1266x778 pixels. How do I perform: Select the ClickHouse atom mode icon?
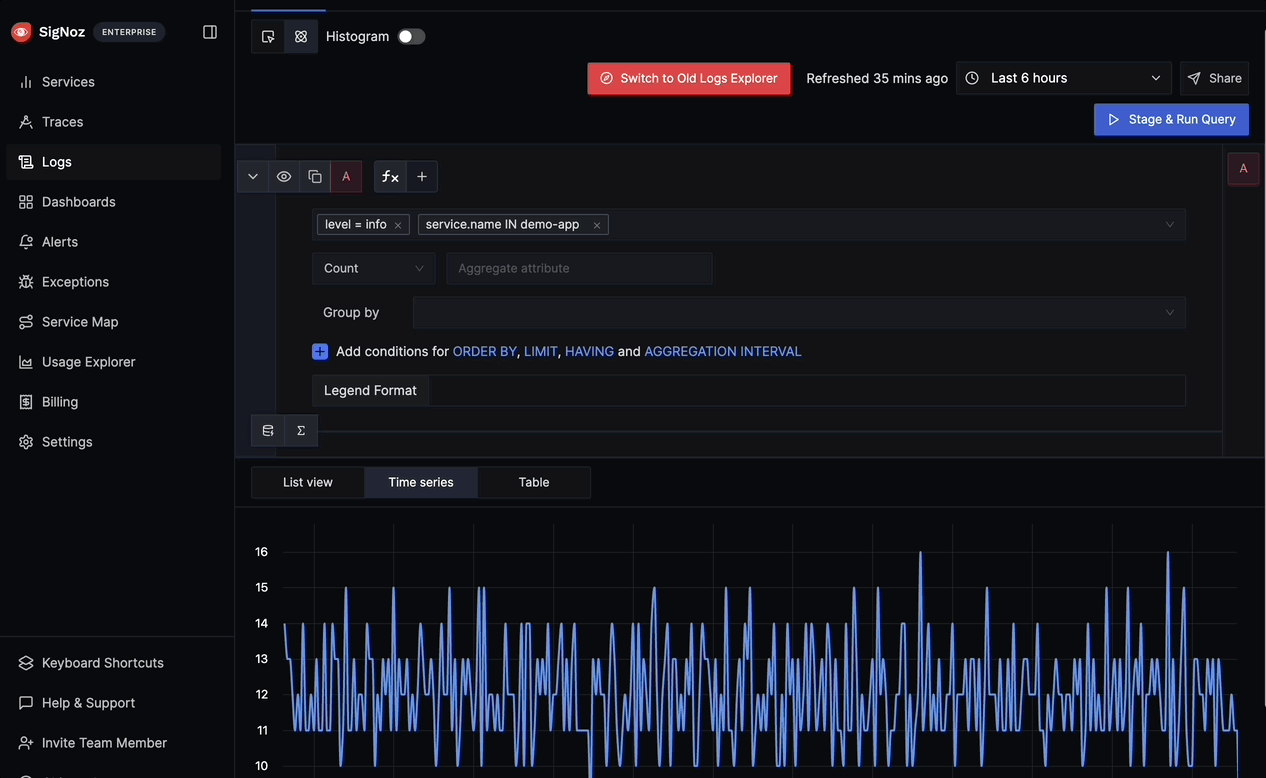(x=301, y=37)
